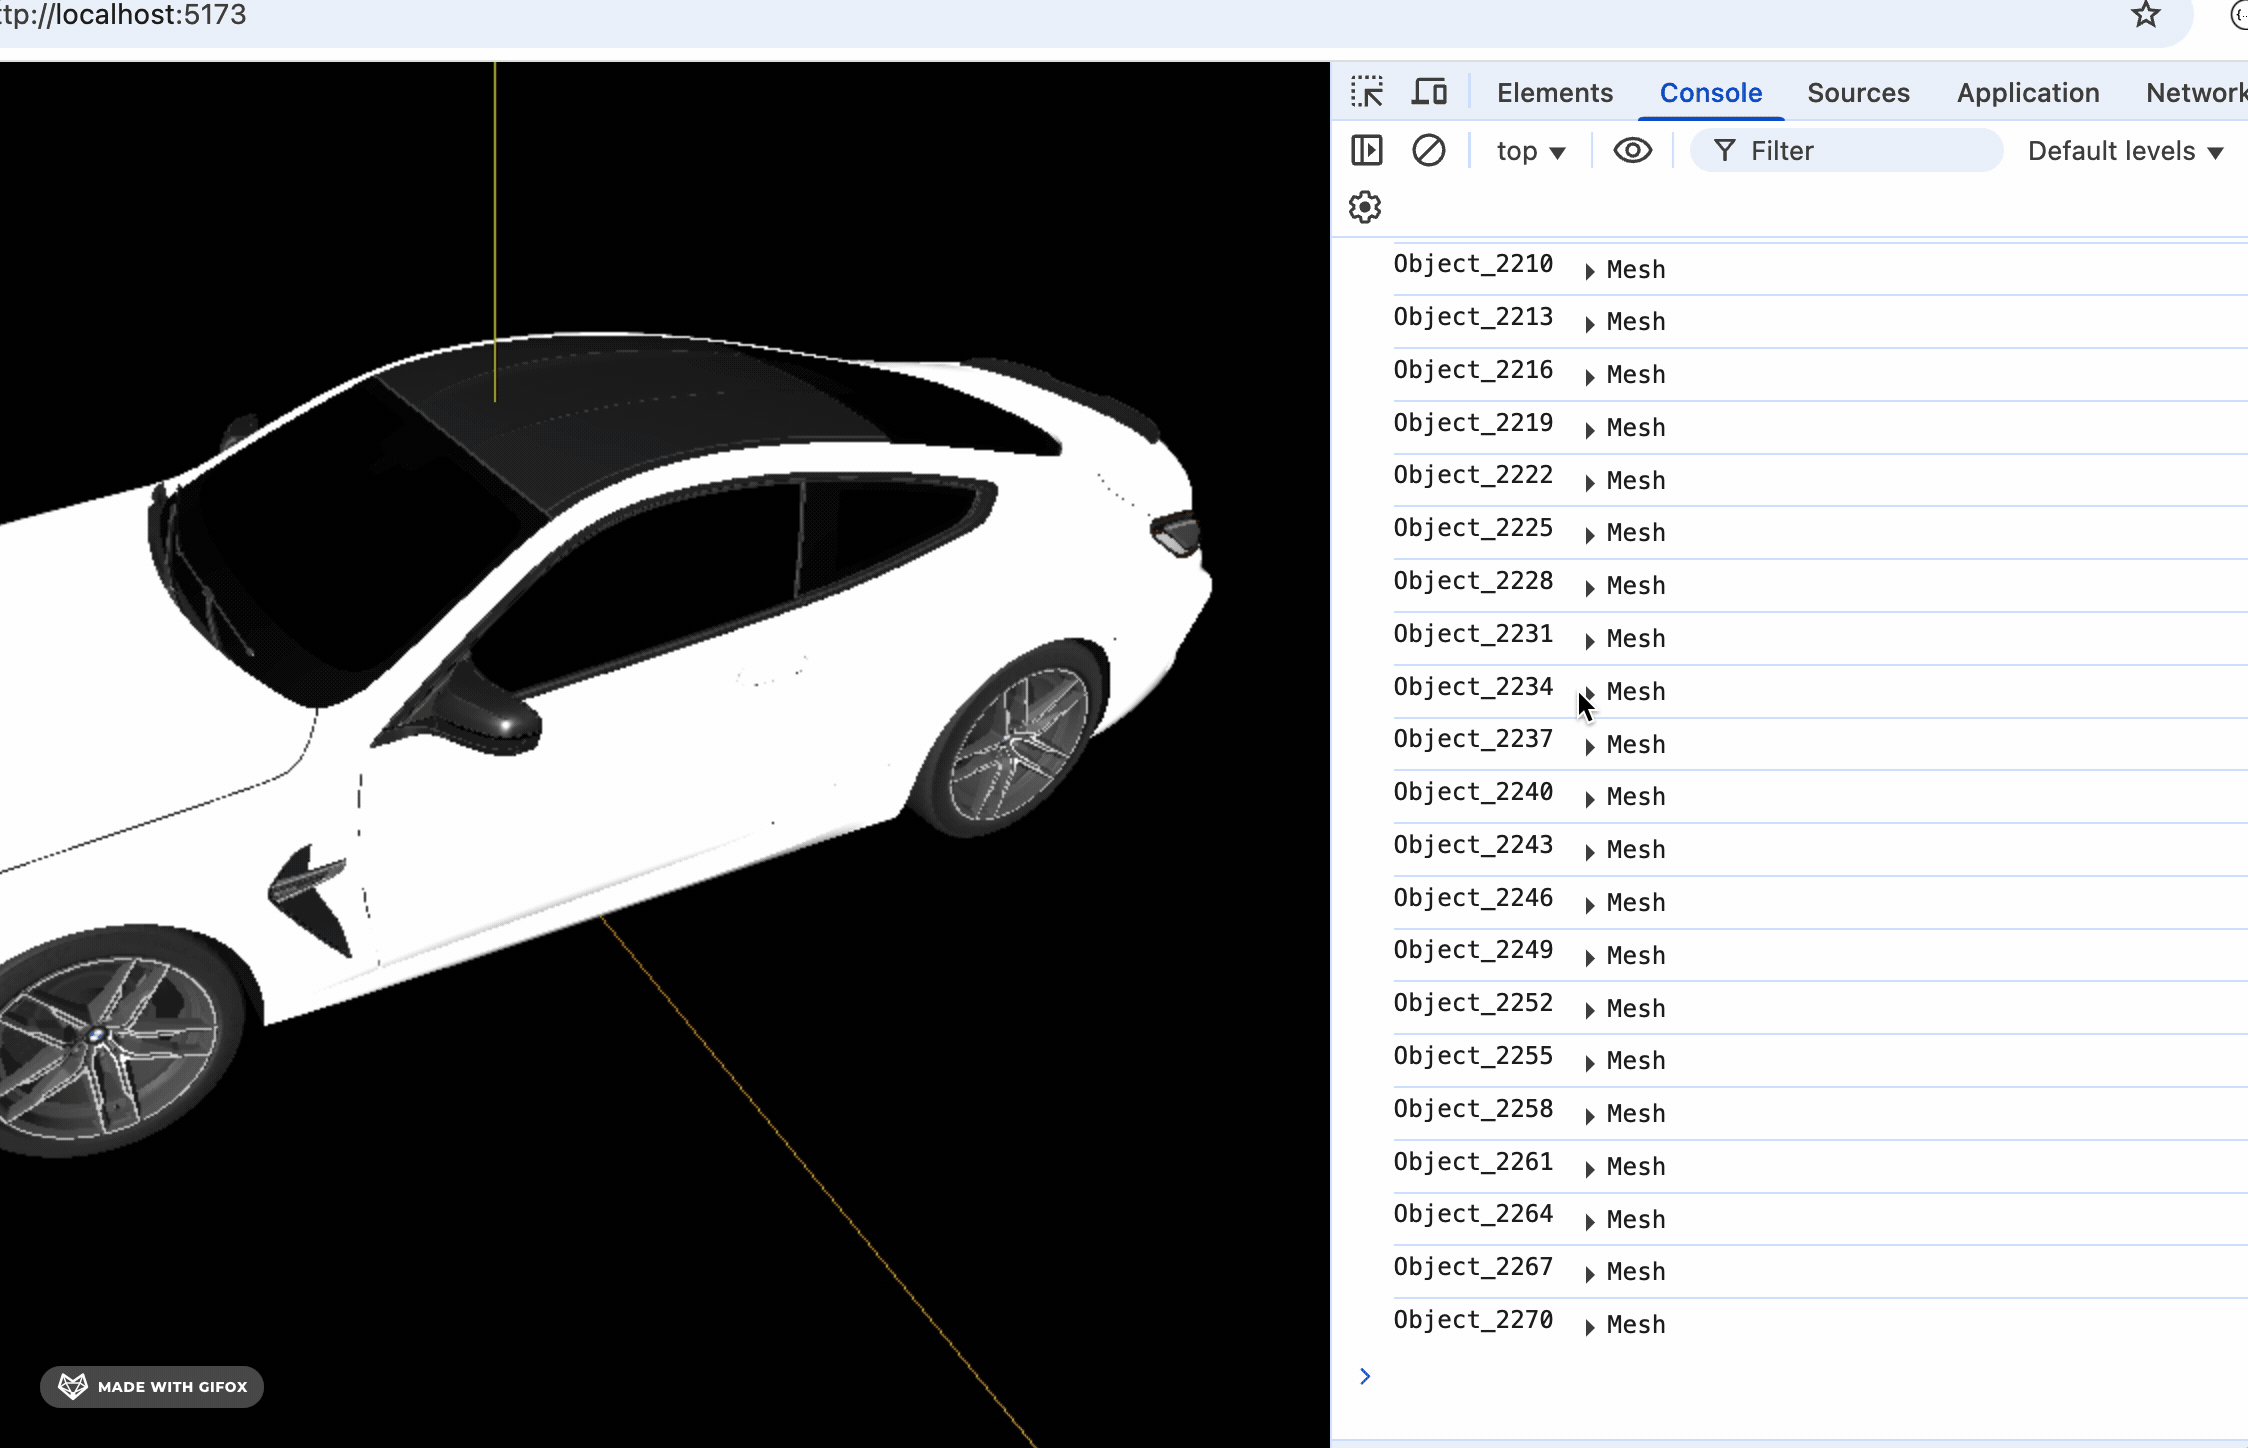This screenshot has height=1448, width=2248.
Task: Expand the Mesh for Object_2258
Action: point(1589,1116)
